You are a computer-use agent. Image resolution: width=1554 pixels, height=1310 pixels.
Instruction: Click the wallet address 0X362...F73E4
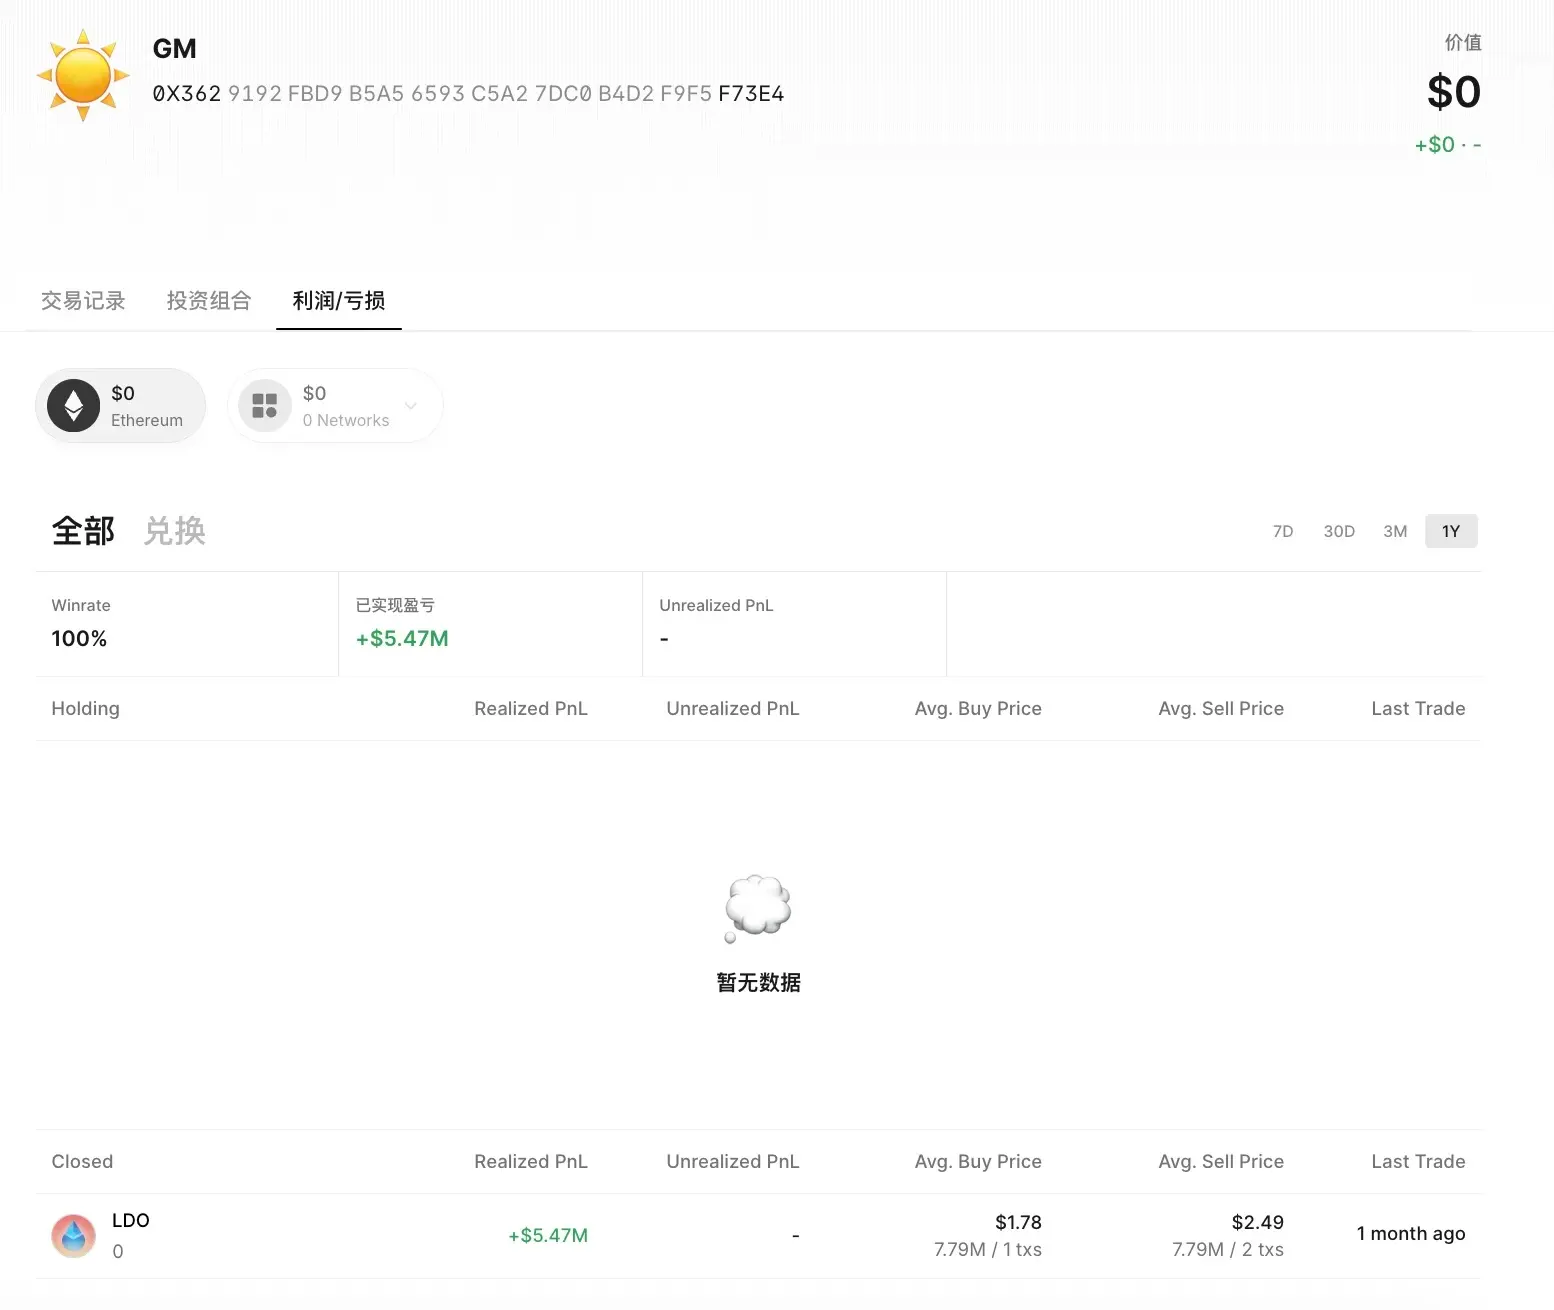point(468,94)
